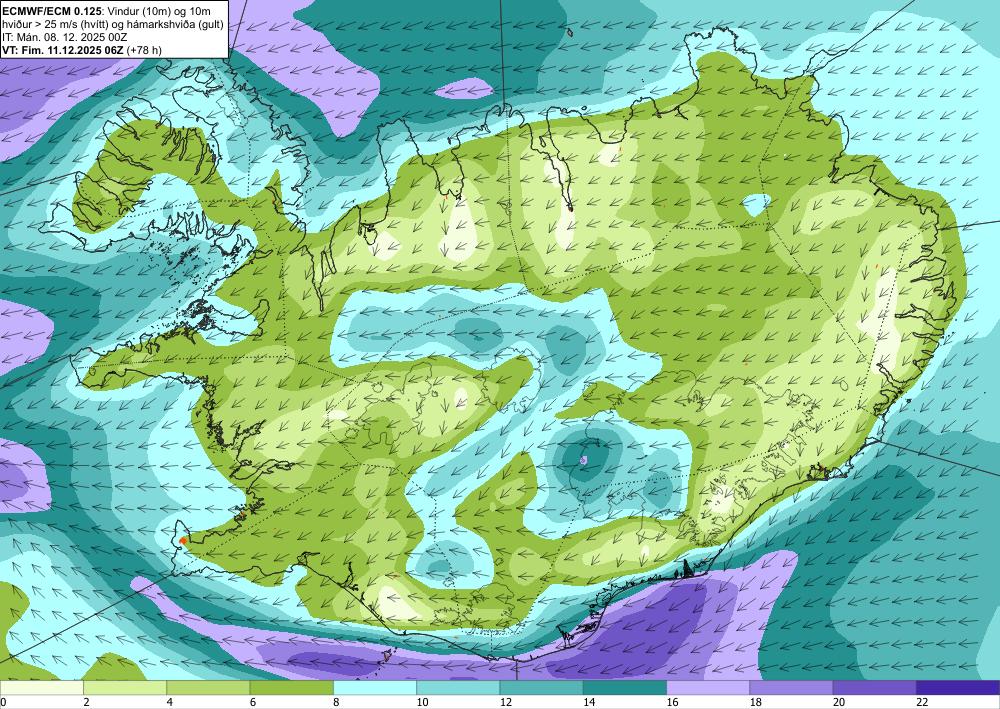Click the legend scale label '14'
Image resolution: width=1000 pixels, height=709 pixels.
[589, 703]
